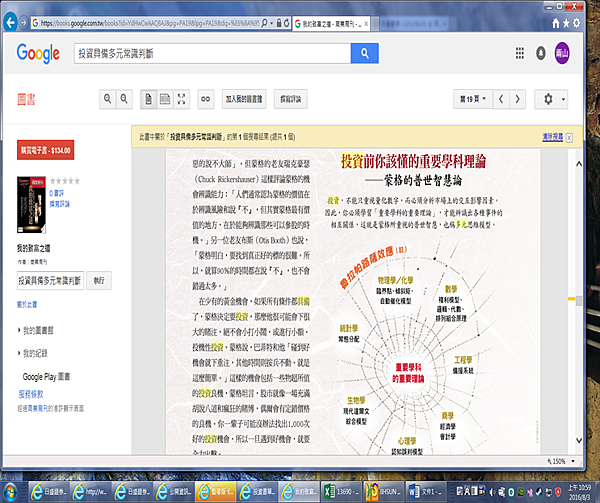
Task: Expand 我的圖書館 section
Action: (36, 330)
